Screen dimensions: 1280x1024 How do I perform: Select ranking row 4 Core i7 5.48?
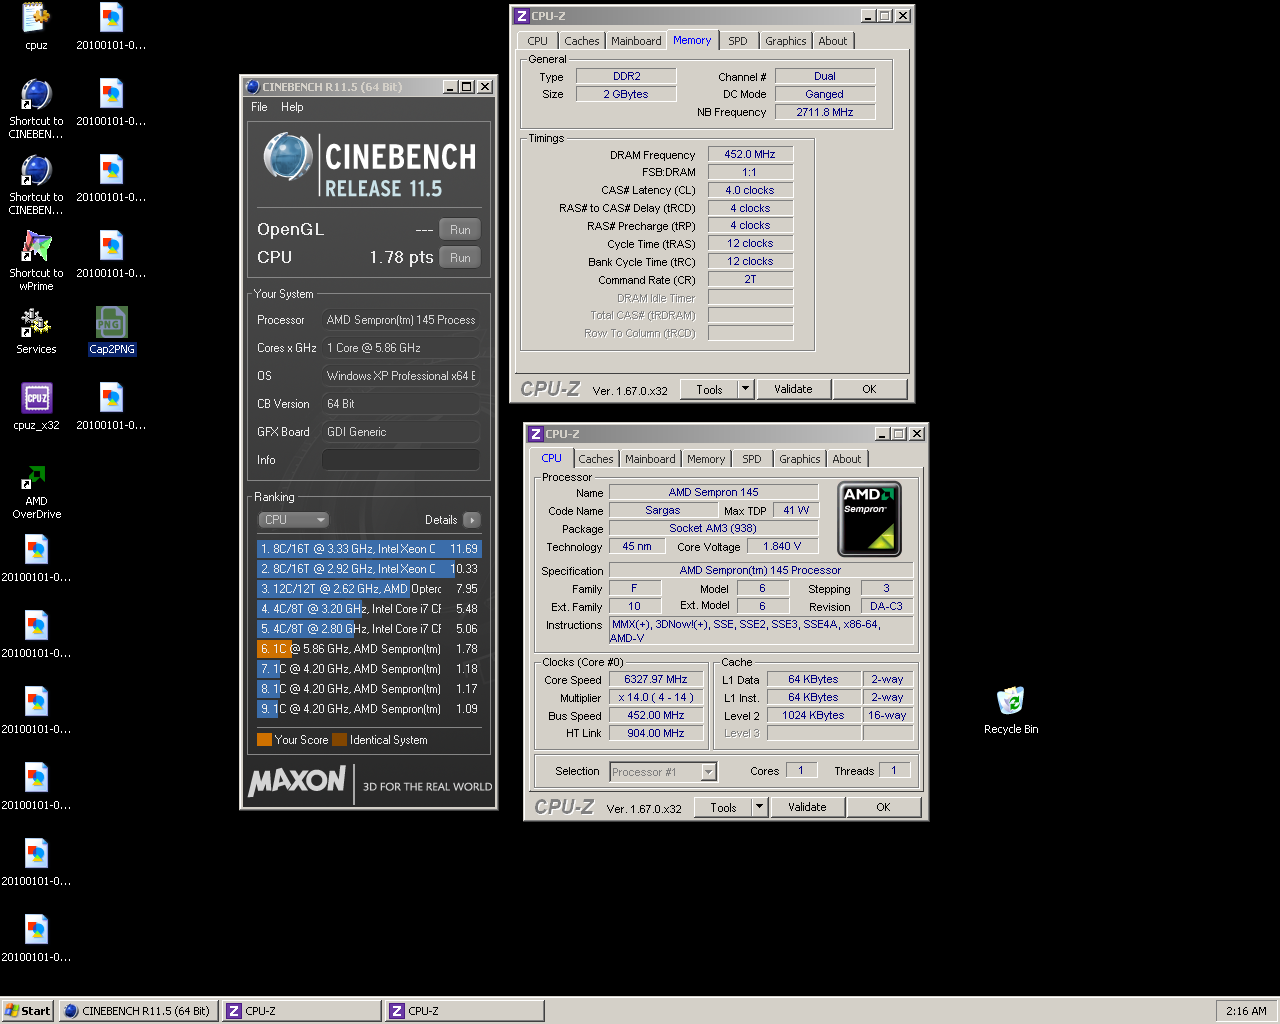pyautogui.click(x=369, y=609)
